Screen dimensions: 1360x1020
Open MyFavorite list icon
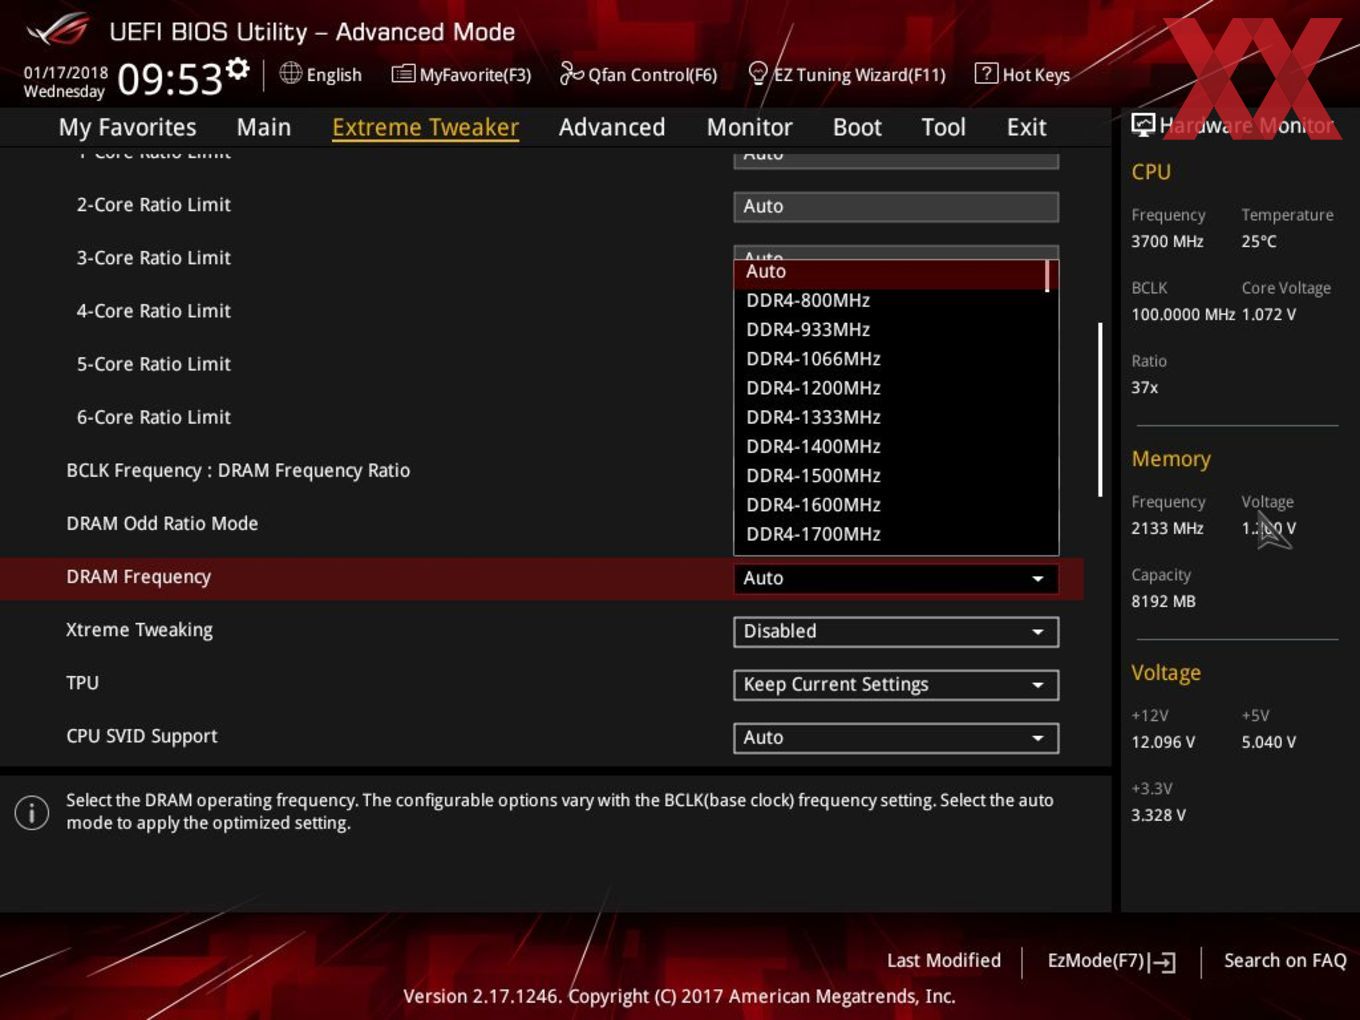tap(403, 74)
